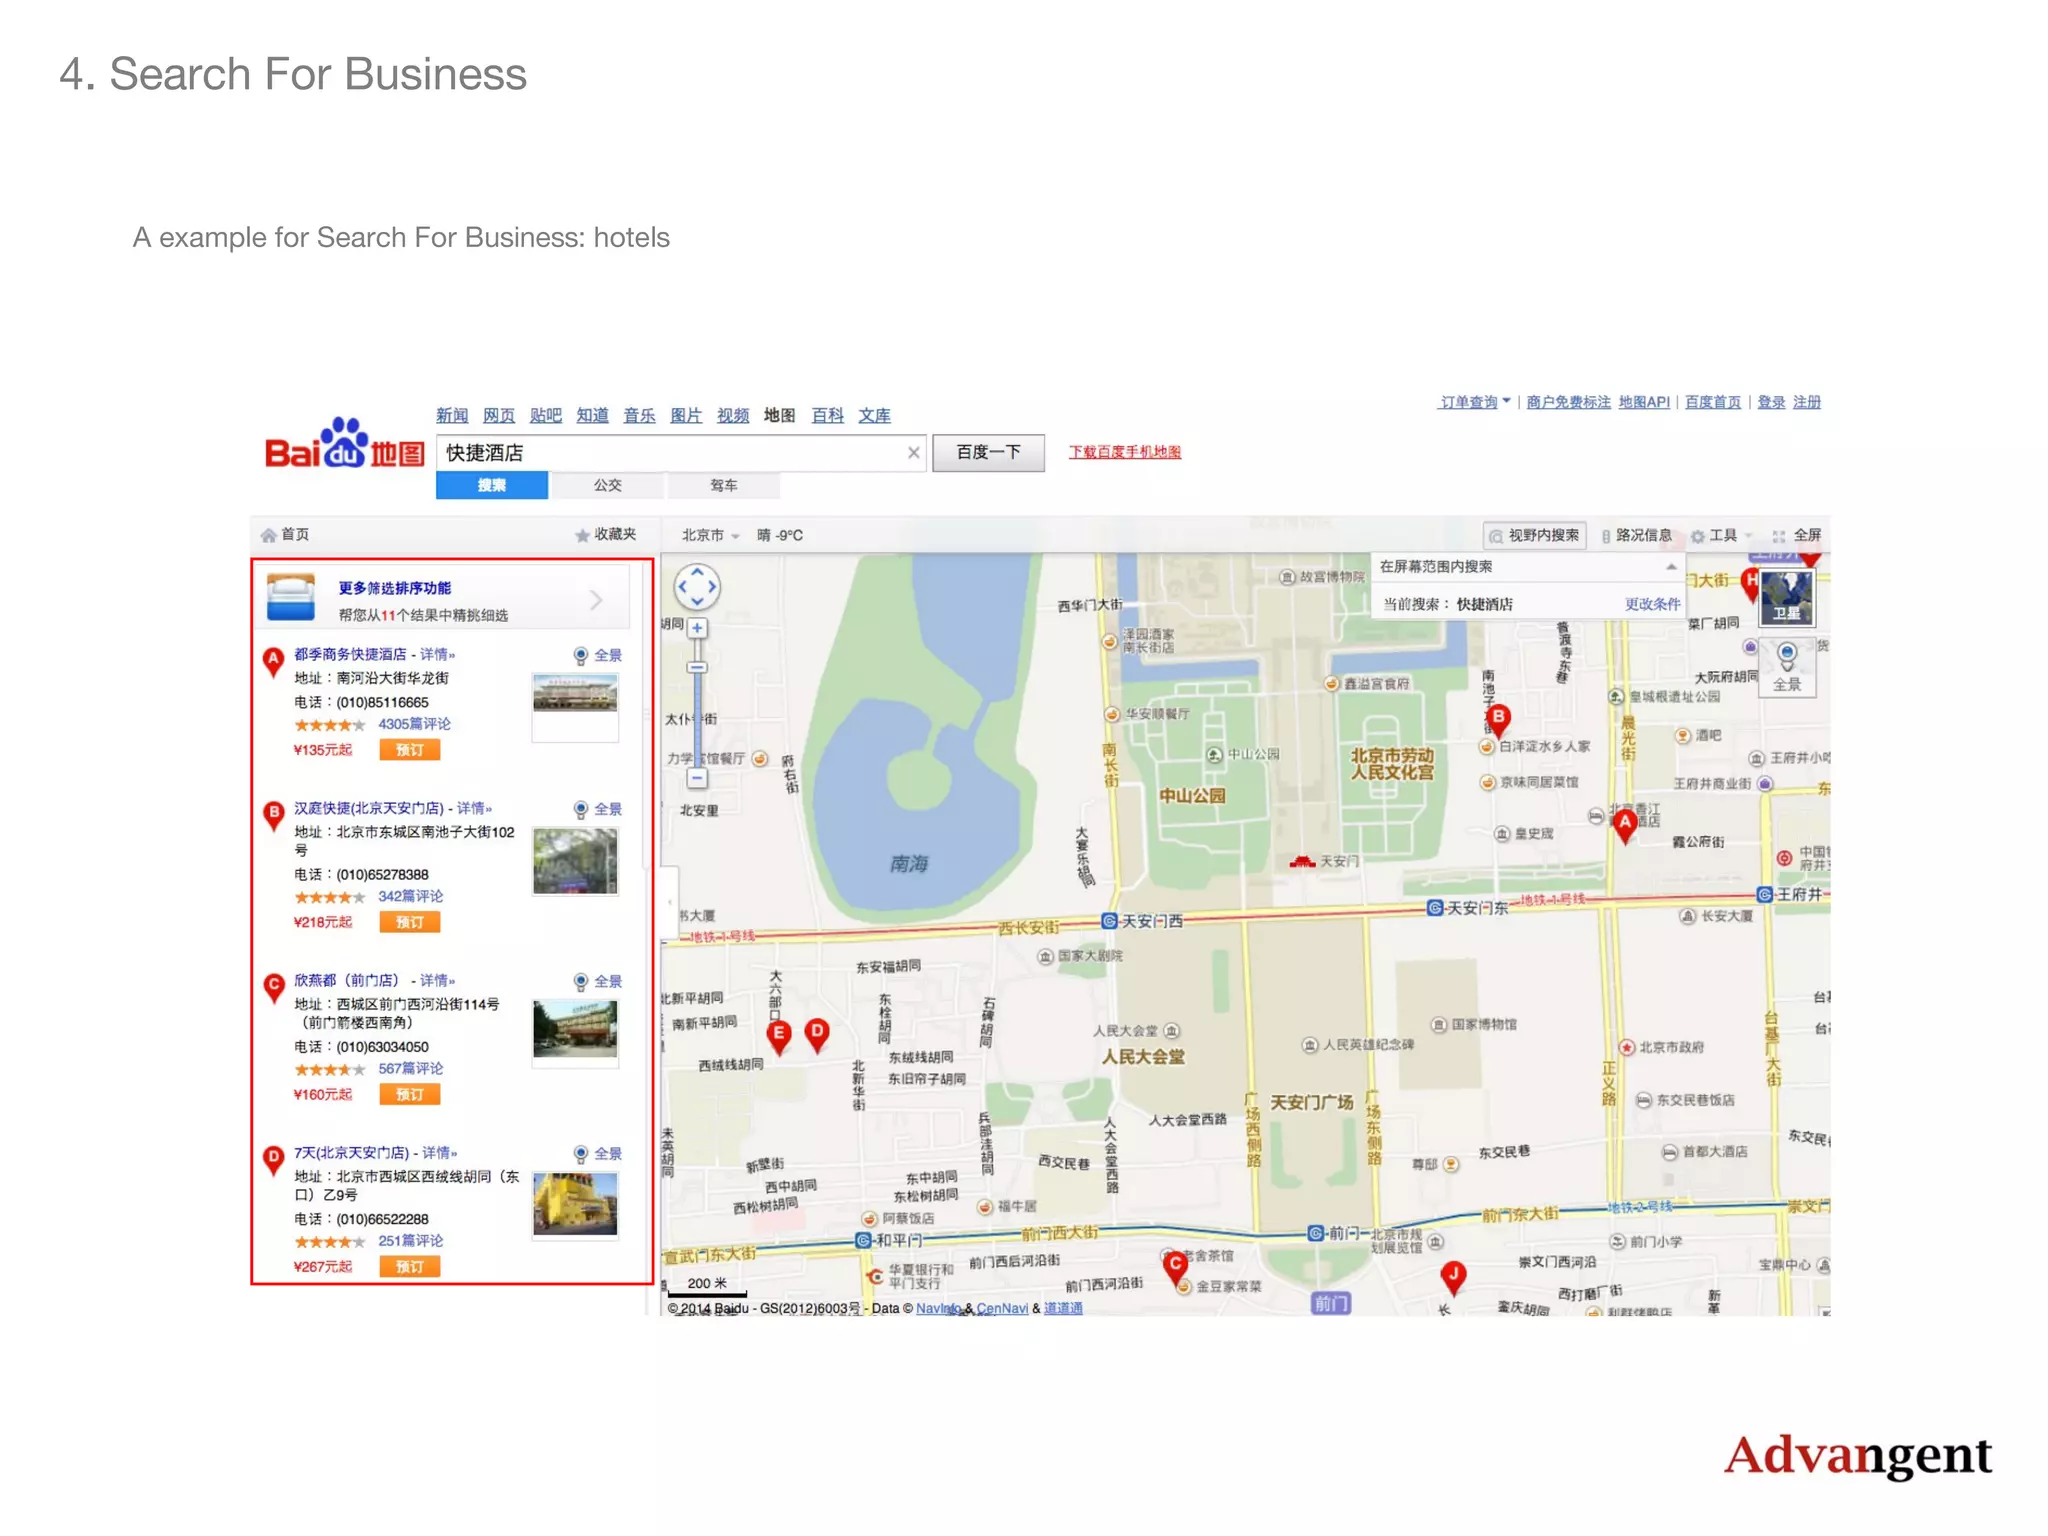Open the 地图API link
Screen dimensions: 2048x1536
1644,402
